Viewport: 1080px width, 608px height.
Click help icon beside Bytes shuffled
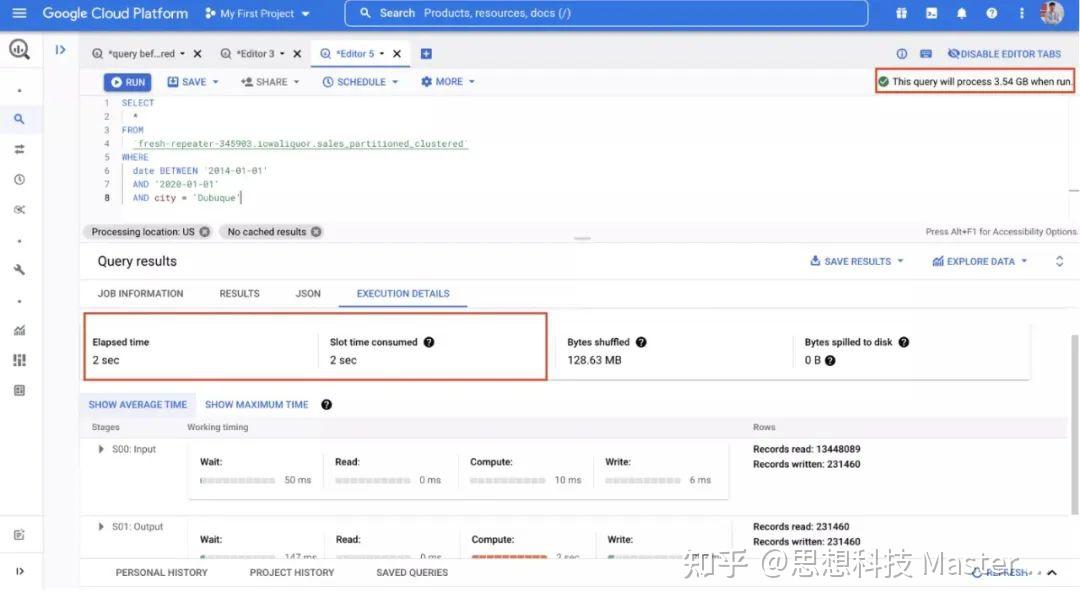[641, 342]
